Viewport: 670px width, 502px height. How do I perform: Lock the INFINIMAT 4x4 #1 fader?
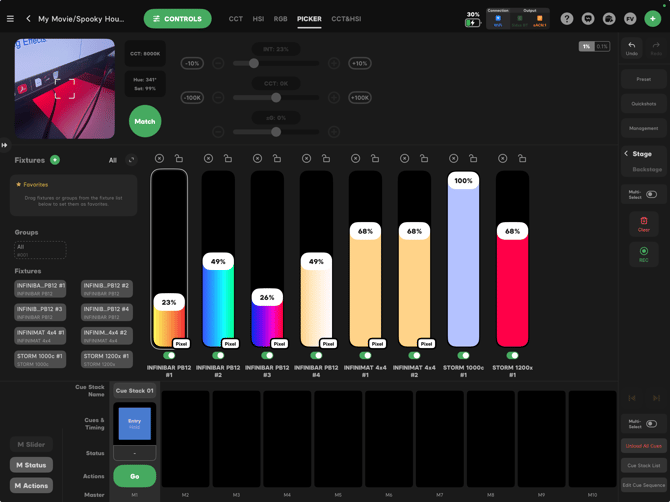pos(375,159)
